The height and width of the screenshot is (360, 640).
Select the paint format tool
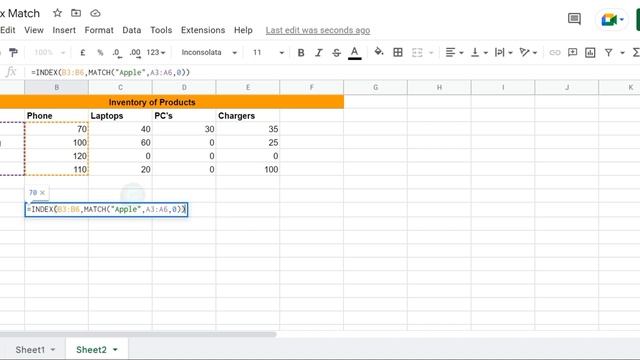[x=13, y=52]
